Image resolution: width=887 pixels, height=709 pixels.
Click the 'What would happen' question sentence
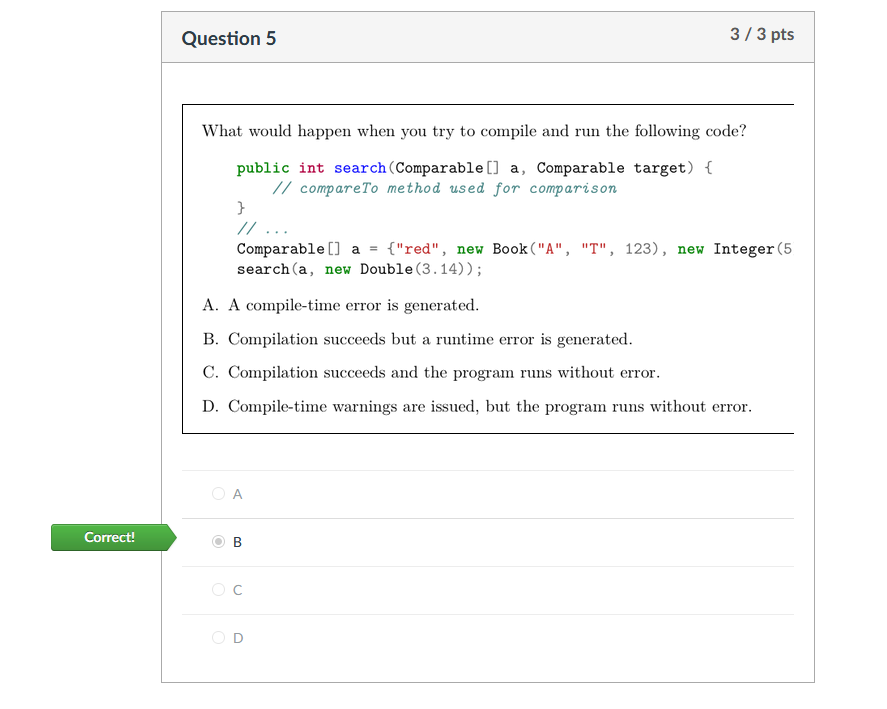click(x=474, y=131)
